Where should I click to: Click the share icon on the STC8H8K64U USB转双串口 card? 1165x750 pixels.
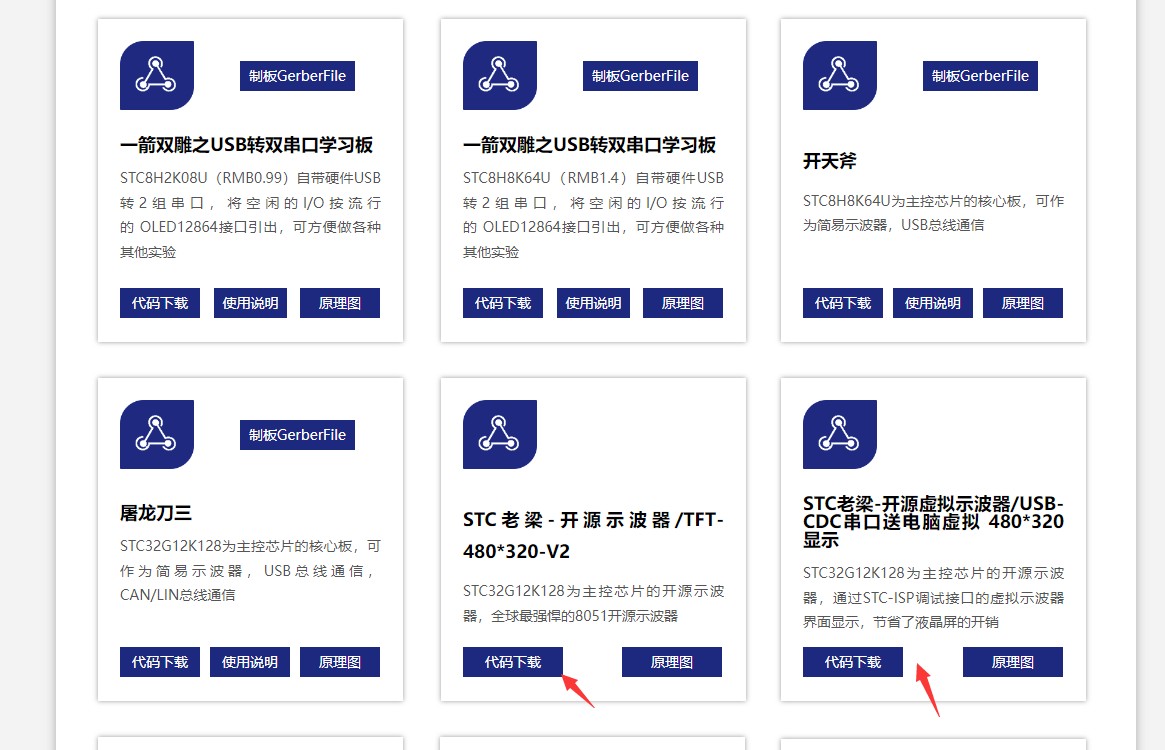pos(499,75)
